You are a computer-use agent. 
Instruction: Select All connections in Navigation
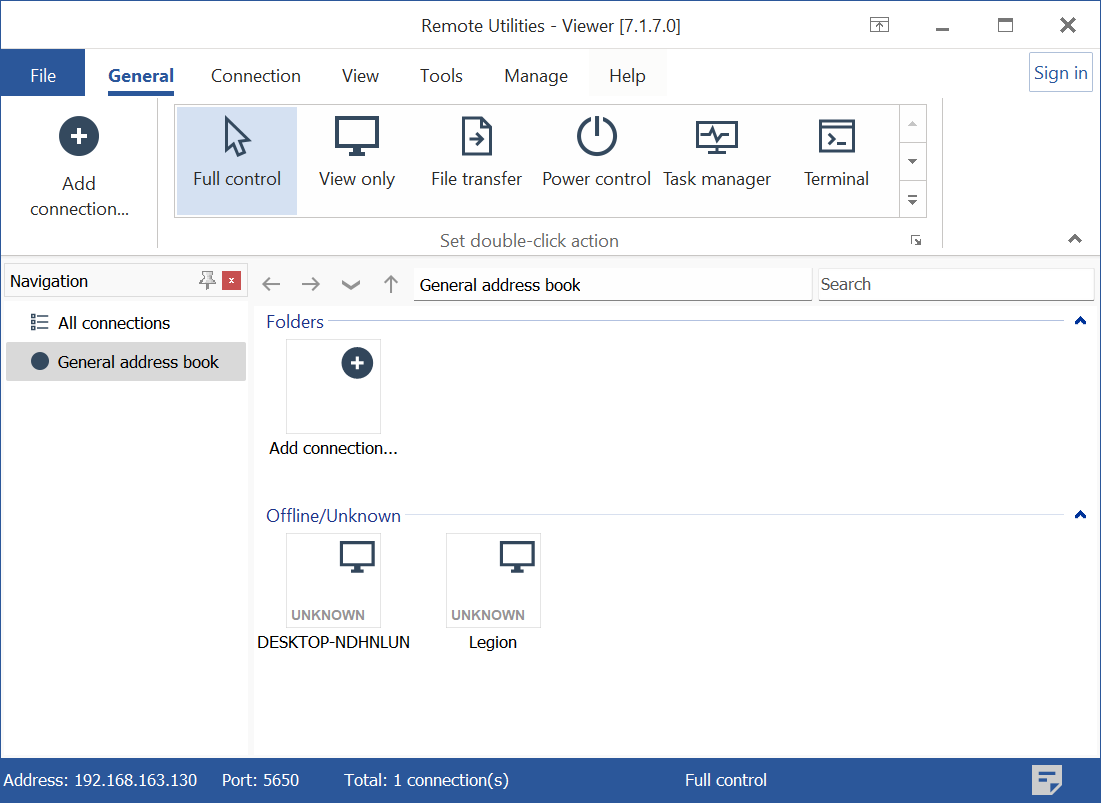[114, 323]
